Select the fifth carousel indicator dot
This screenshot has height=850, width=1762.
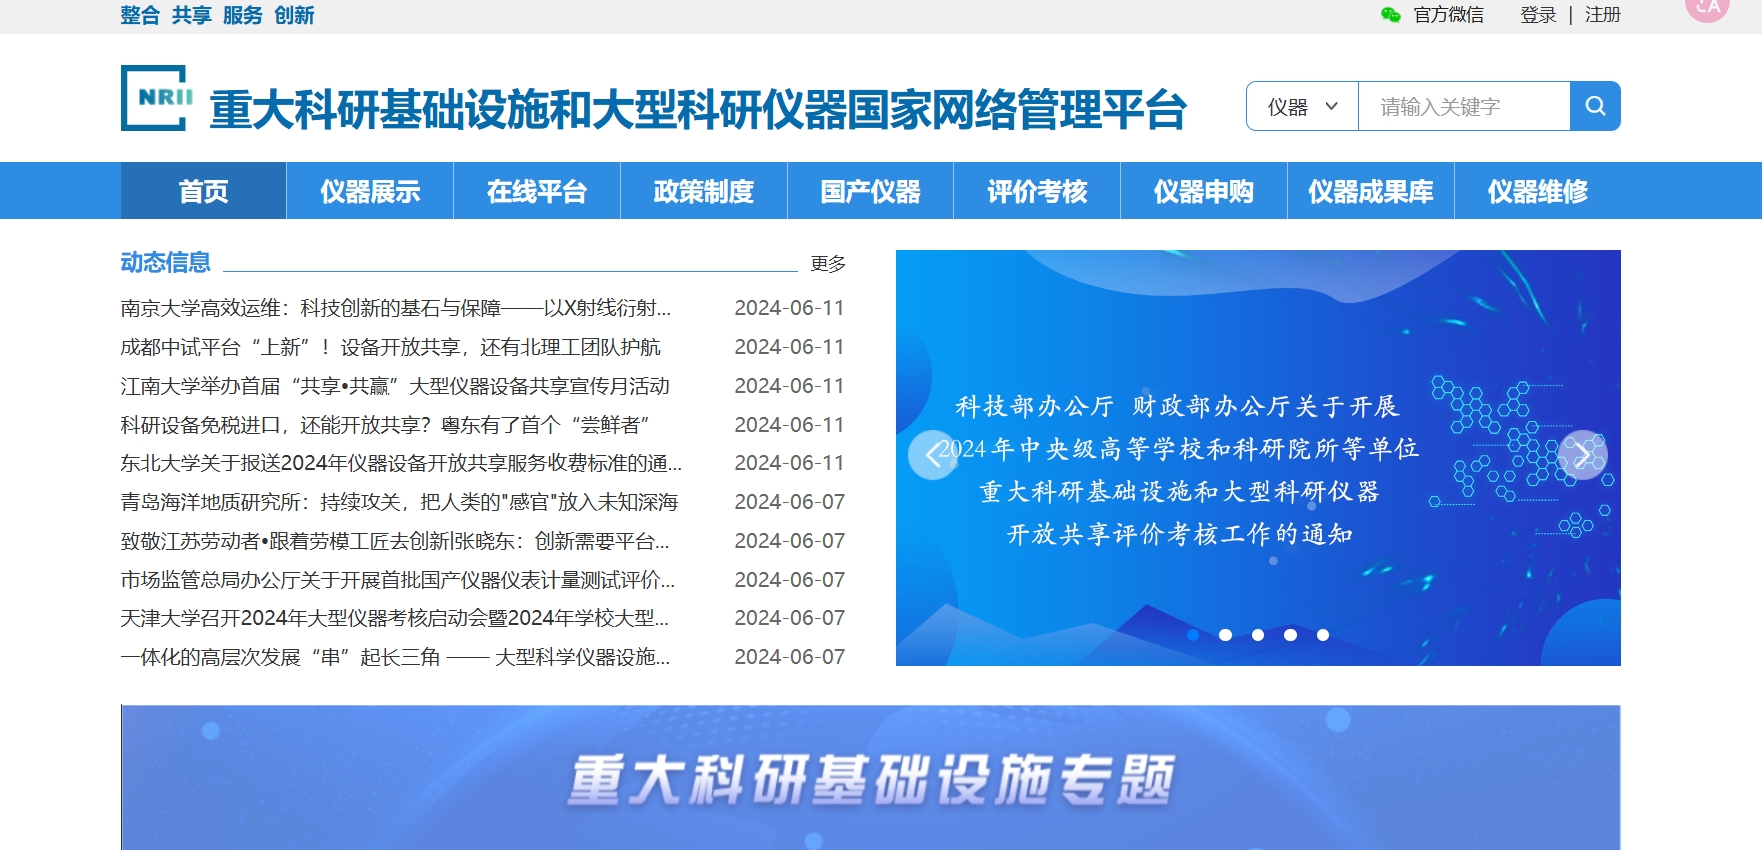(x=1323, y=635)
